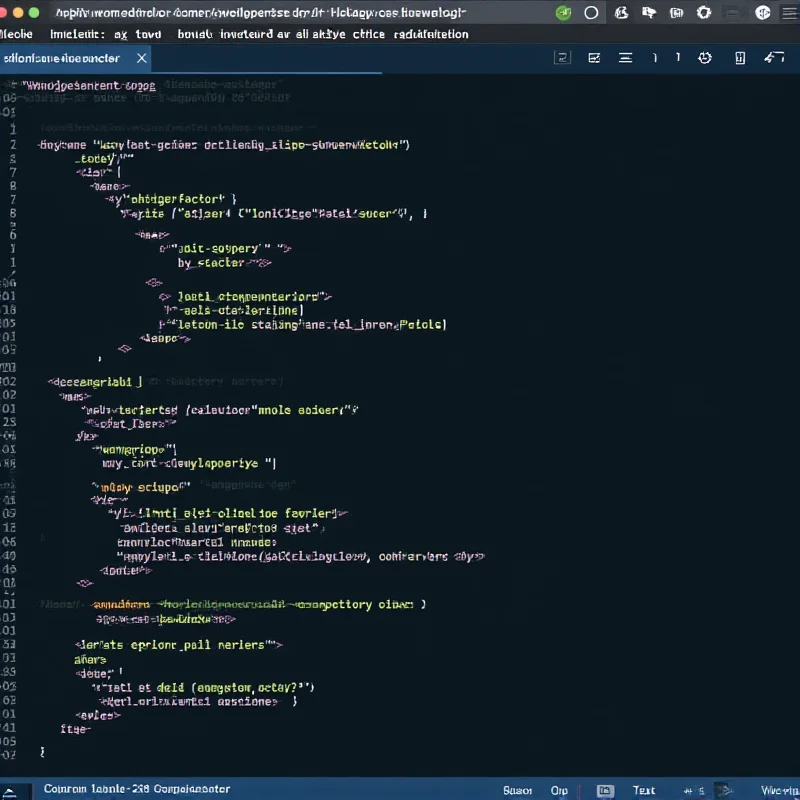Click the code line containing 'mGoly sciupo'
The width and height of the screenshot is (800, 800).
[141, 487]
